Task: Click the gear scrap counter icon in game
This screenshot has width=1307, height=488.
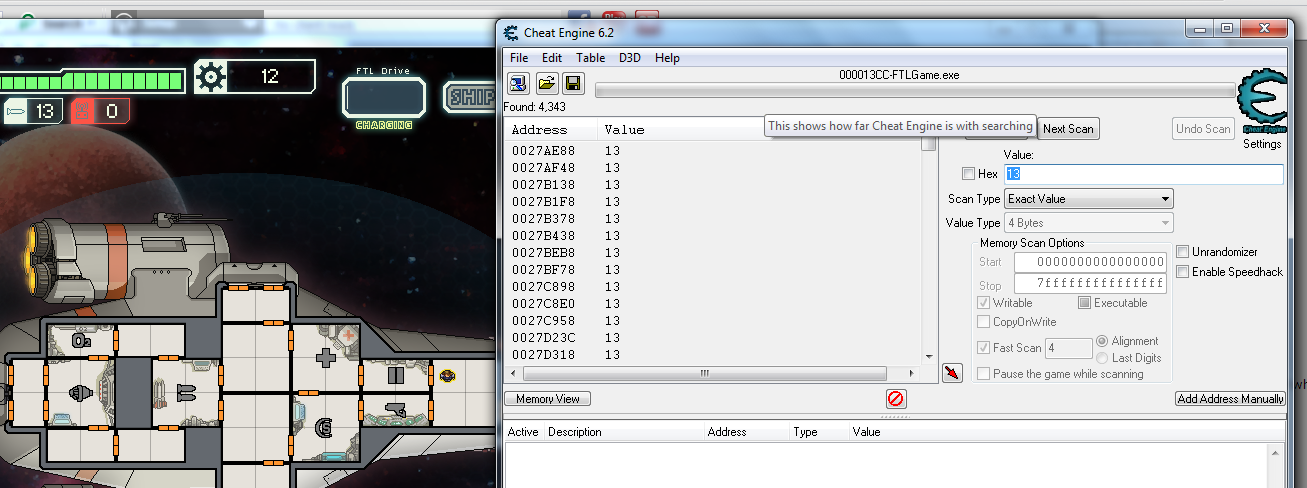Action: [211, 76]
